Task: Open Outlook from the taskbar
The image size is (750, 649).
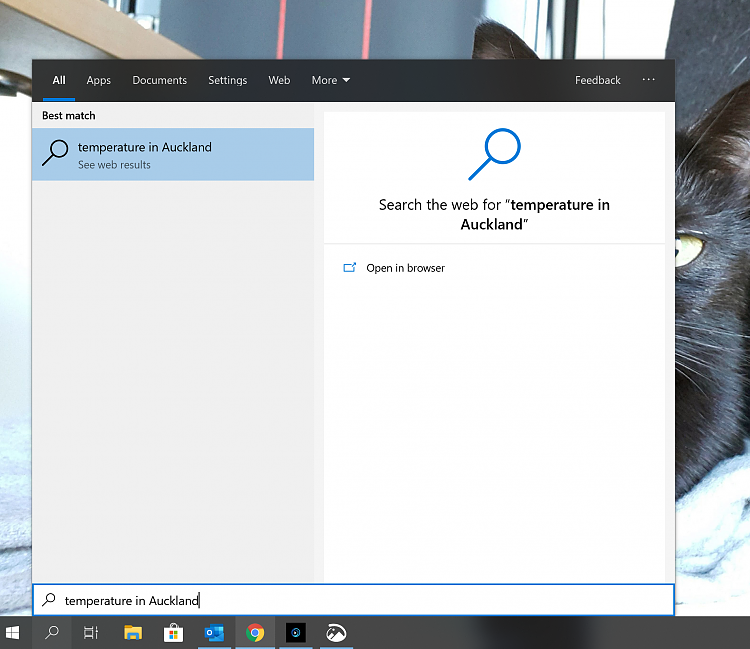Action: pyautogui.click(x=214, y=633)
